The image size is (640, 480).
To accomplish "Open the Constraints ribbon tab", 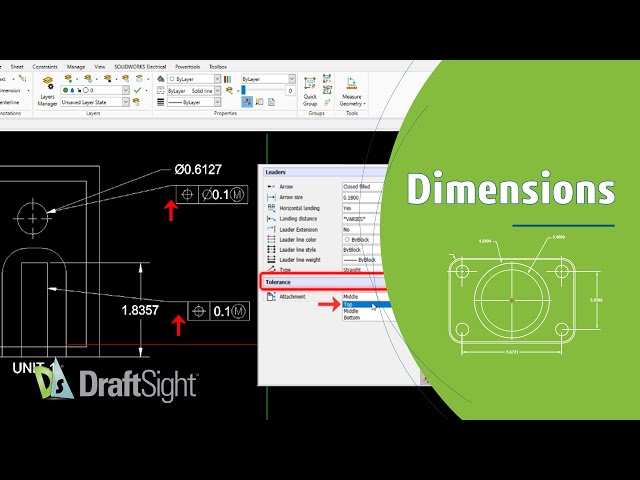I will [45, 67].
